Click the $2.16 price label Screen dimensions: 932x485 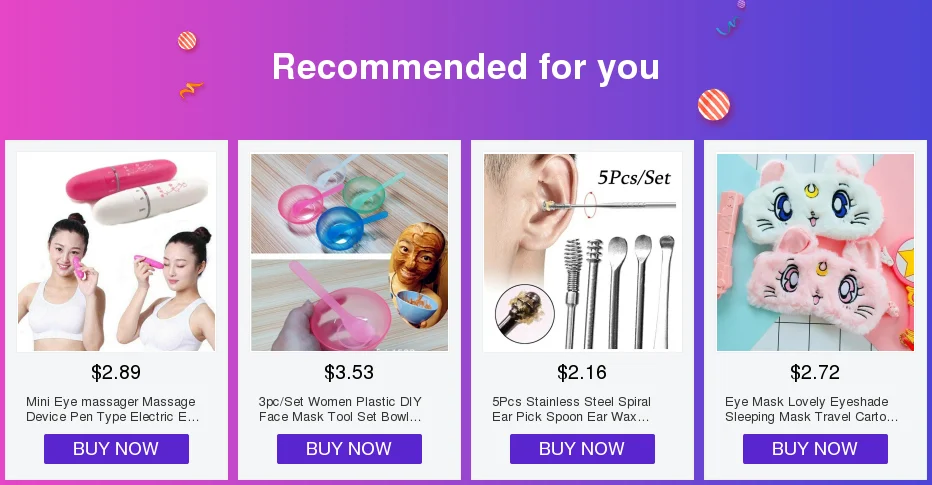click(x=582, y=373)
